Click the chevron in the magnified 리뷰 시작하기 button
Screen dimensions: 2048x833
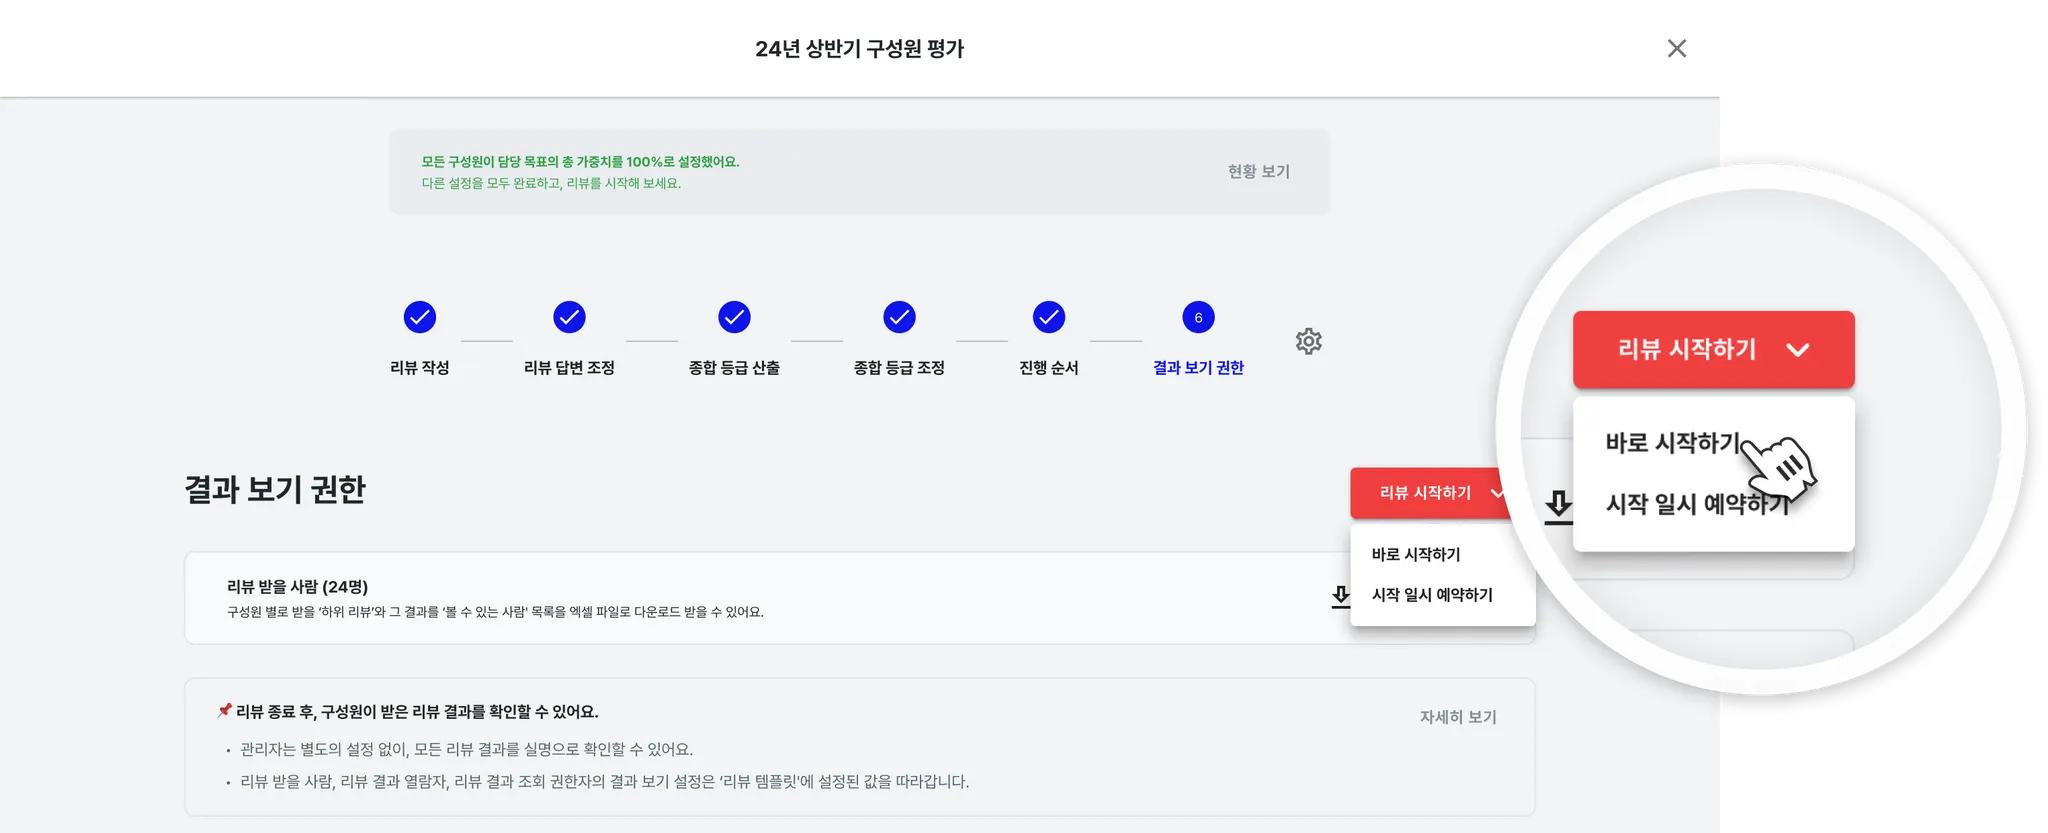pyautogui.click(x=1798, y=350)
